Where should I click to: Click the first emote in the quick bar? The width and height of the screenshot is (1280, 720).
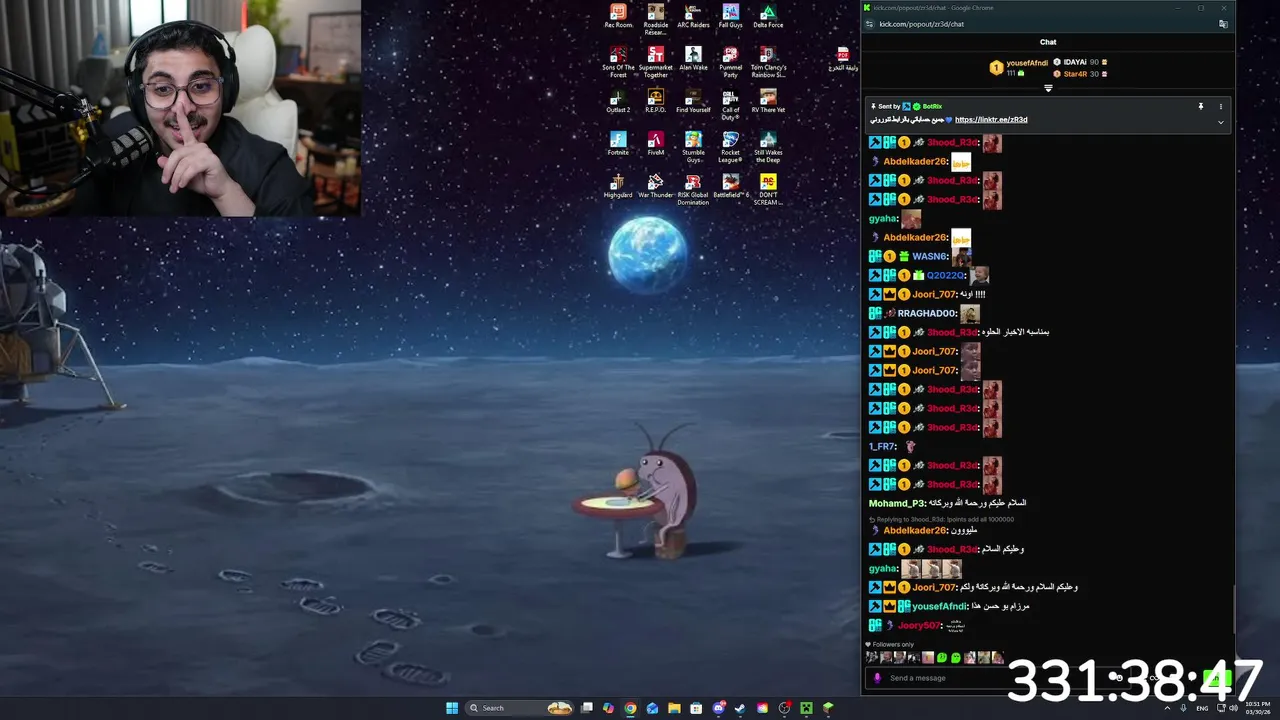point(871,657)
